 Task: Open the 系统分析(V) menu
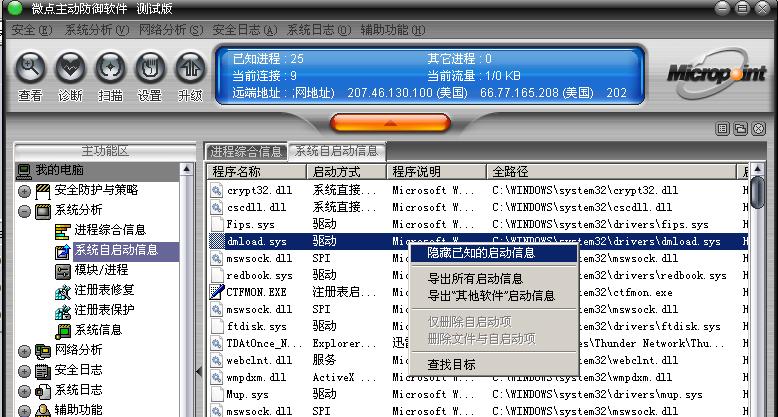(x=96, y=30)
